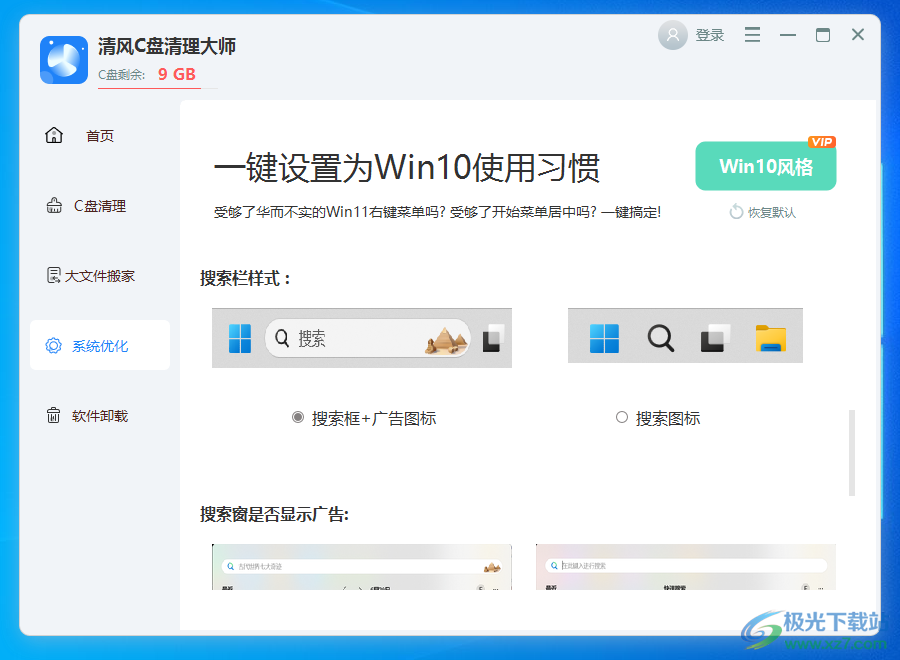Select the 软件卸载 uninstall trash icon
The height and width of the screenshot is (660, 900).
(53, 415)
